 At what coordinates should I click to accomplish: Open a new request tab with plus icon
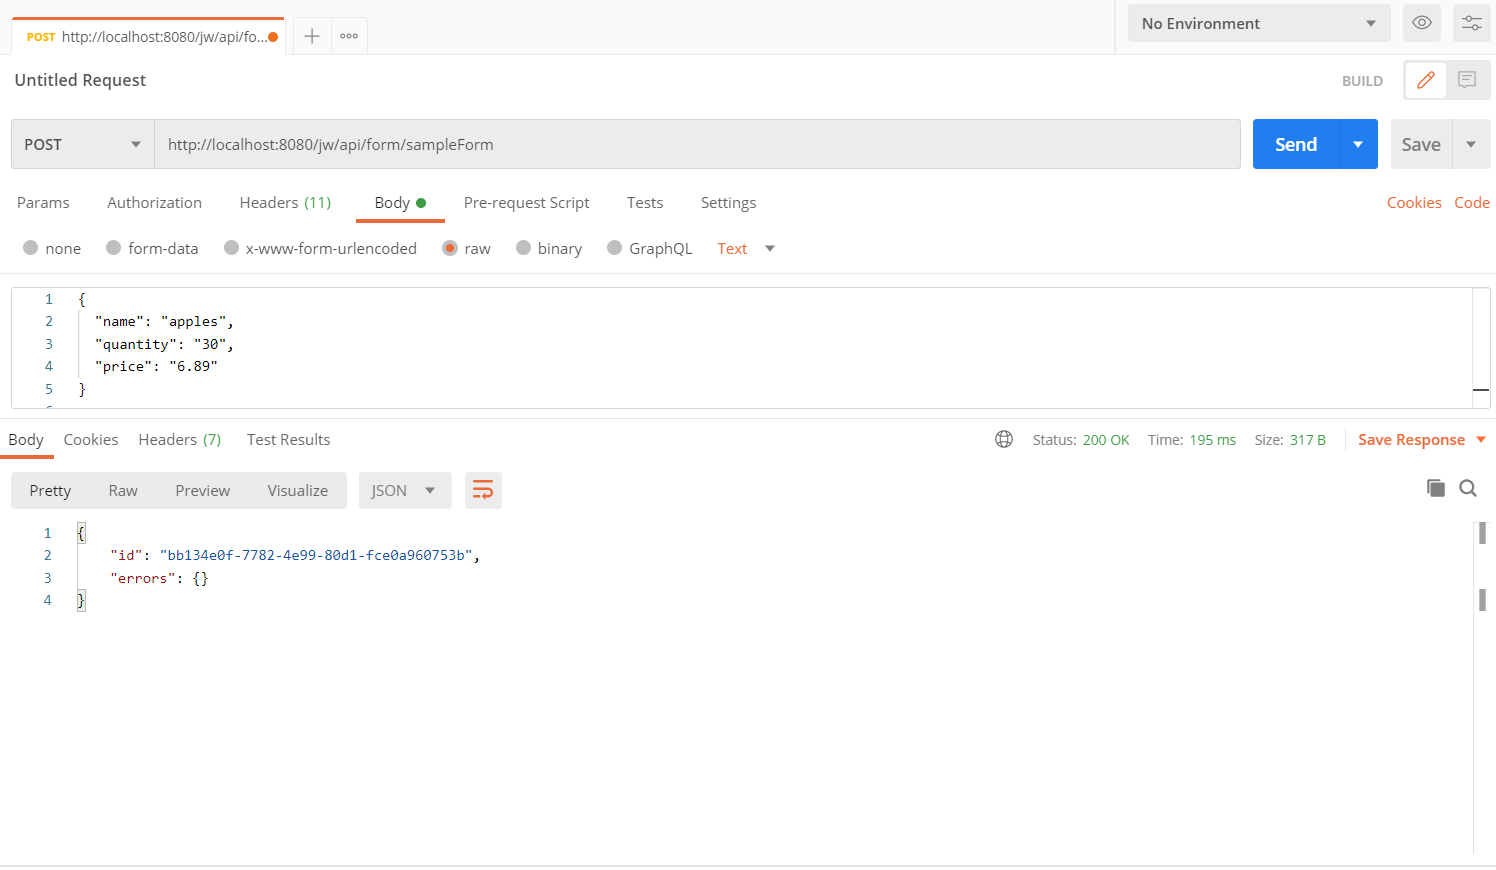312,36
